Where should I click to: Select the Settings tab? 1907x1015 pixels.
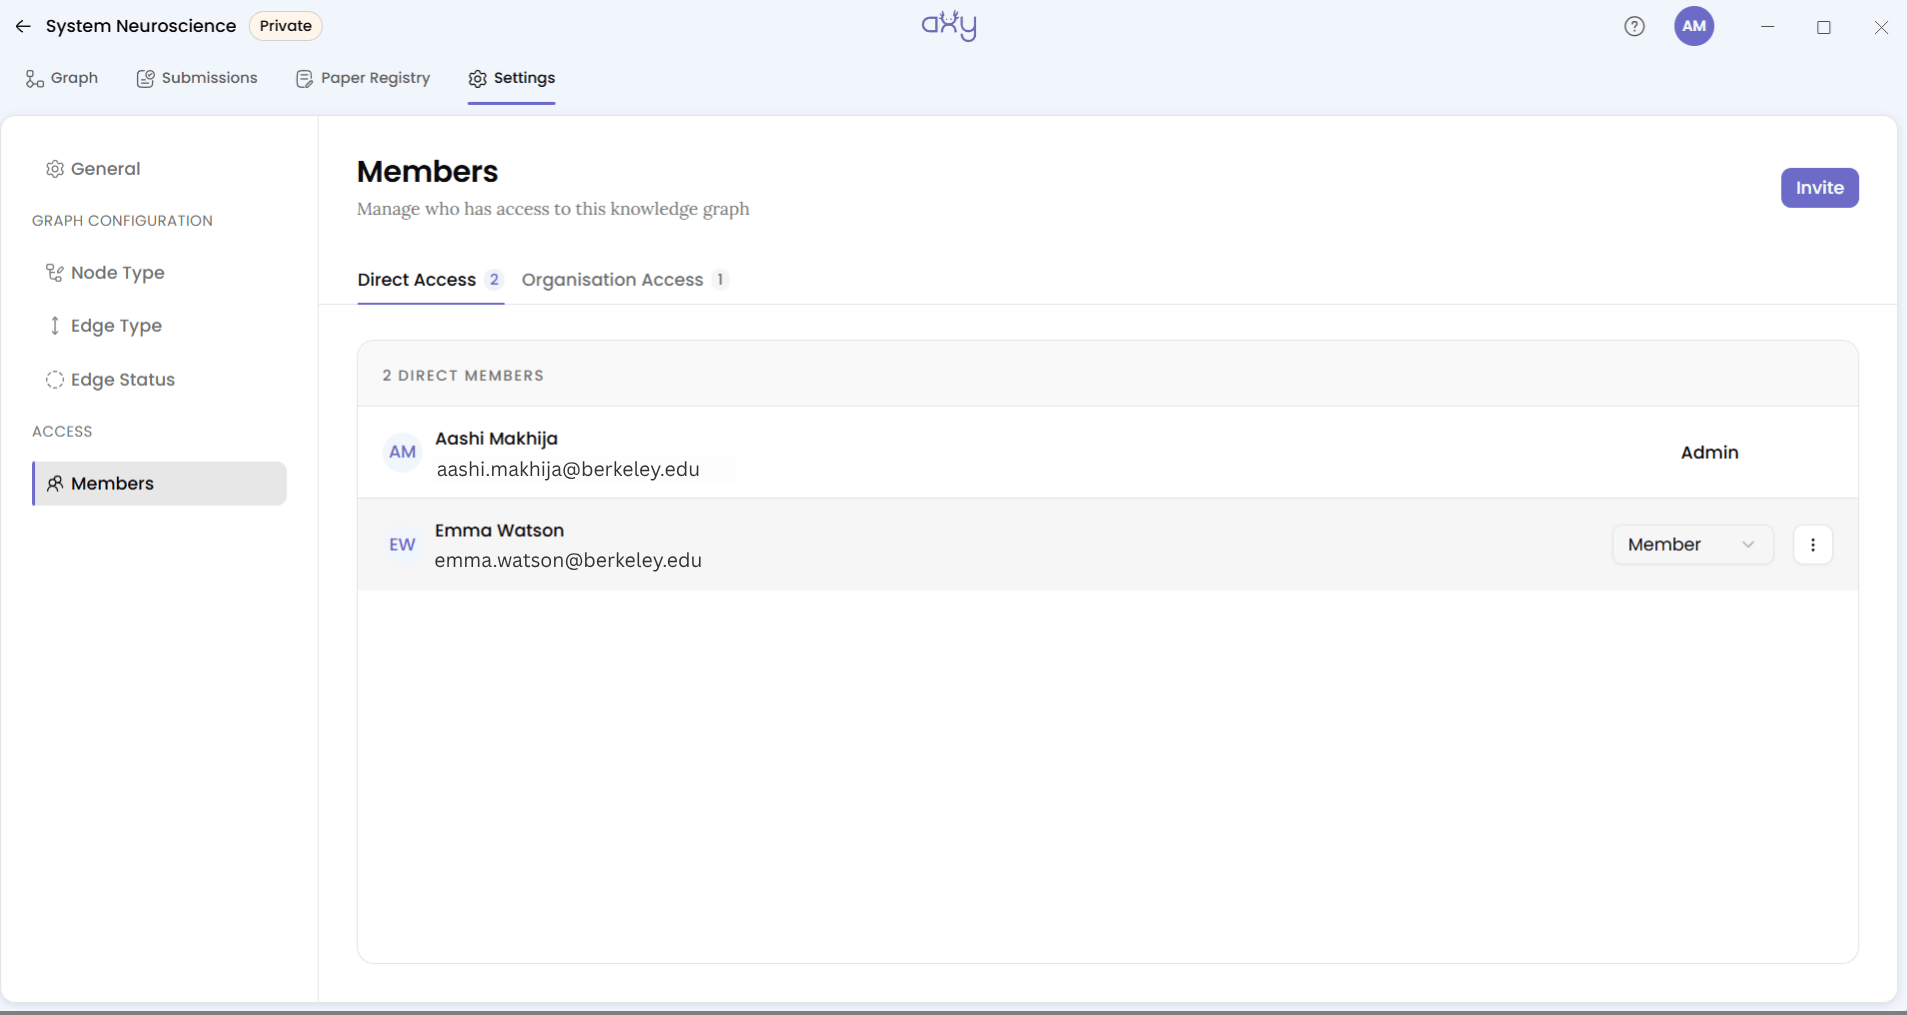click(x=511, y=78)
